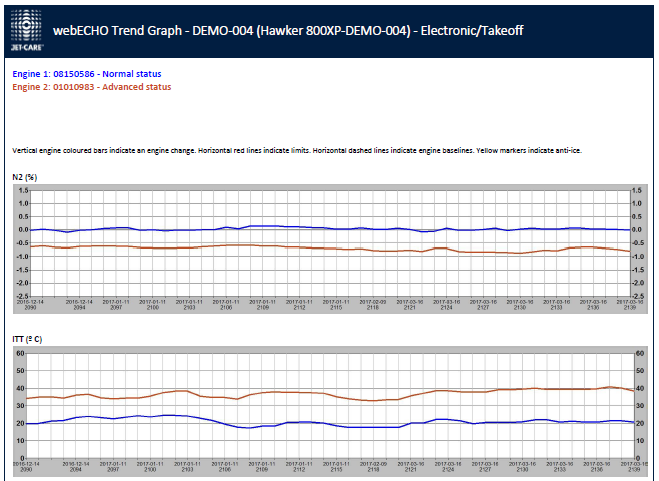Click the Engine 2: 01010983 Advanced status line
Viewport: 659px width, 481px height.
click(x=92, y=87)
